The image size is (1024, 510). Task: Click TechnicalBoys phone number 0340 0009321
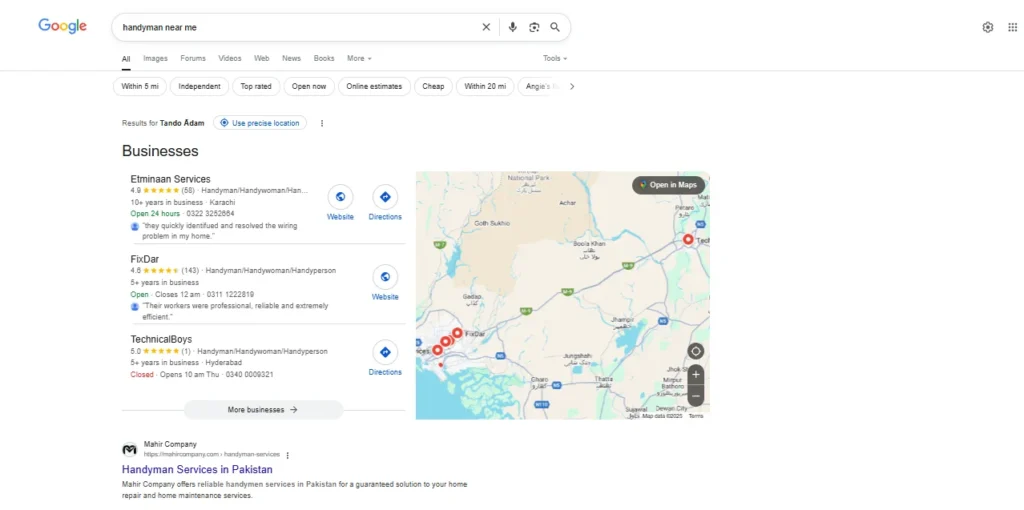click(249, 375)
